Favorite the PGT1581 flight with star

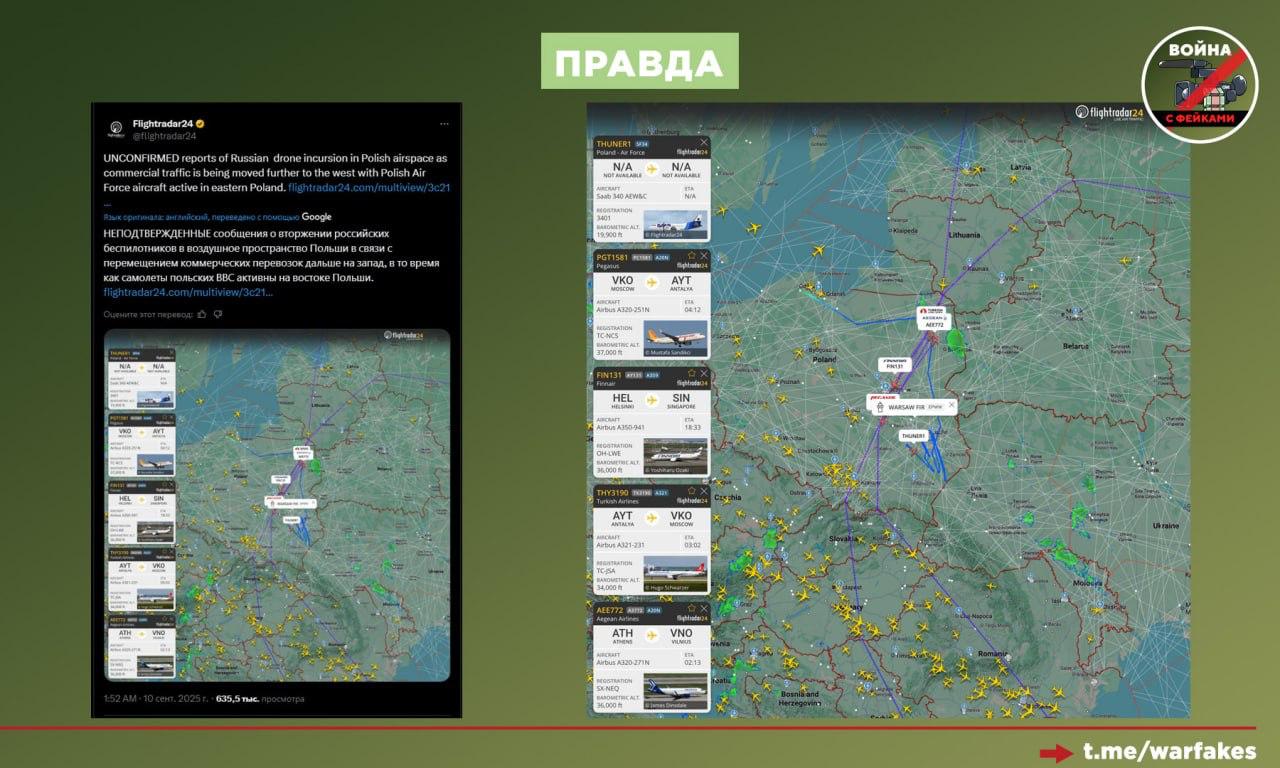click(x=691, y=256)
